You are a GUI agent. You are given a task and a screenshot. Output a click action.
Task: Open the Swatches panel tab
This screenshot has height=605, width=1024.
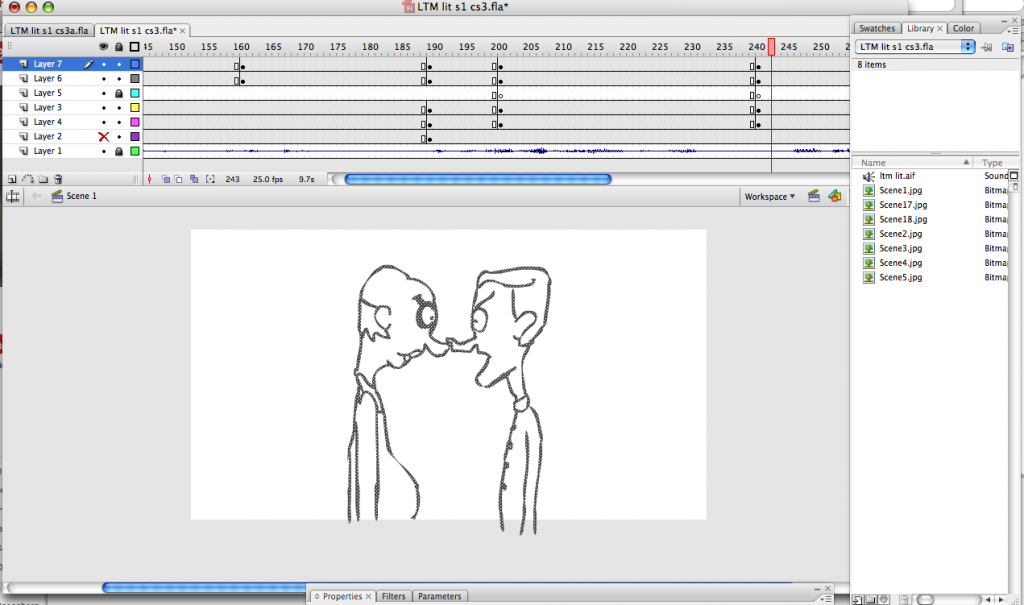877,29
